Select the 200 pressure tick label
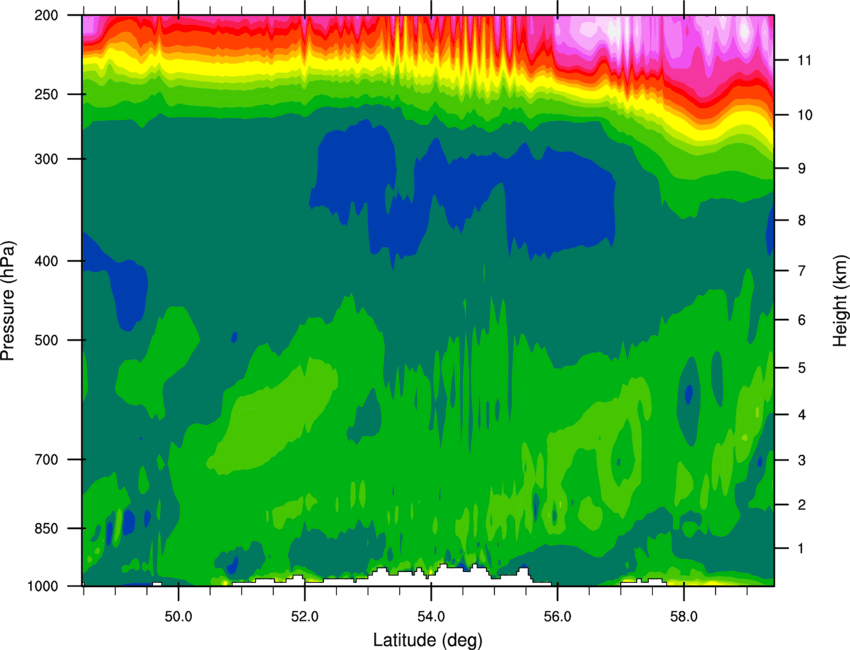 (x=46, y=15)
